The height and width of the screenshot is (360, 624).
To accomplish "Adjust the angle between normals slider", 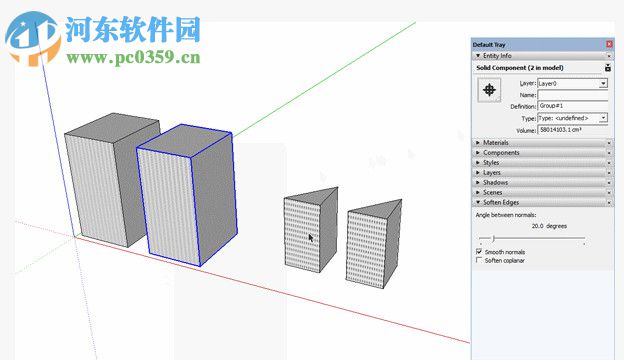I will [493, 238].
